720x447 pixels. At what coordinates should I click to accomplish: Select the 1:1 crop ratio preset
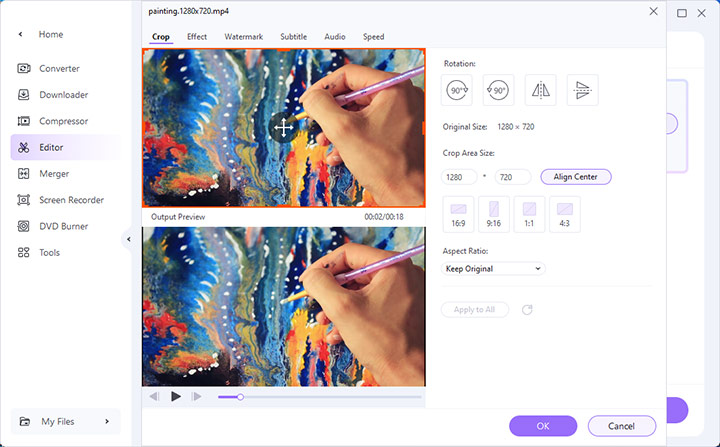(x=529, y=214)
